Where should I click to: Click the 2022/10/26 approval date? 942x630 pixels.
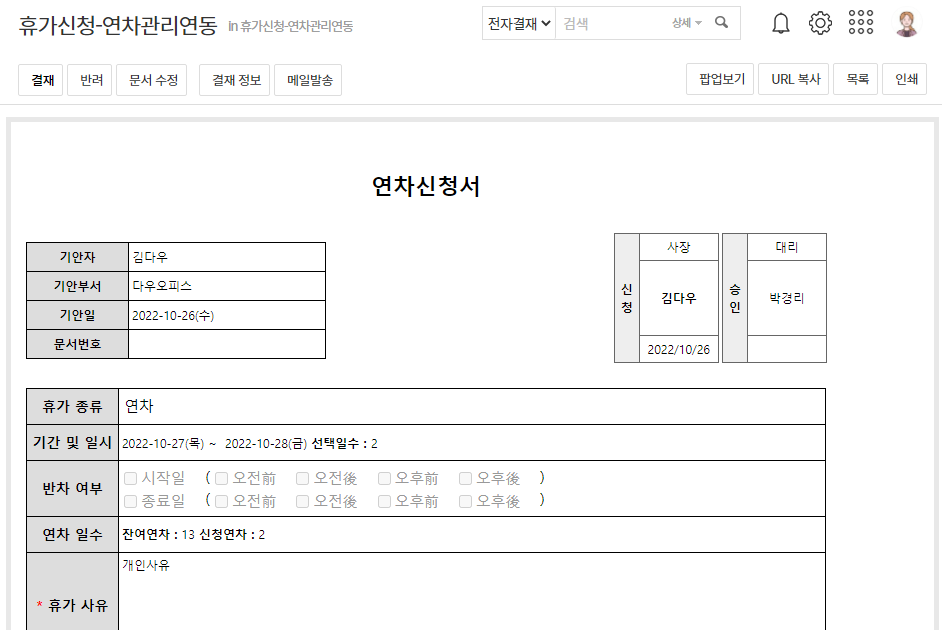[678, 350]
